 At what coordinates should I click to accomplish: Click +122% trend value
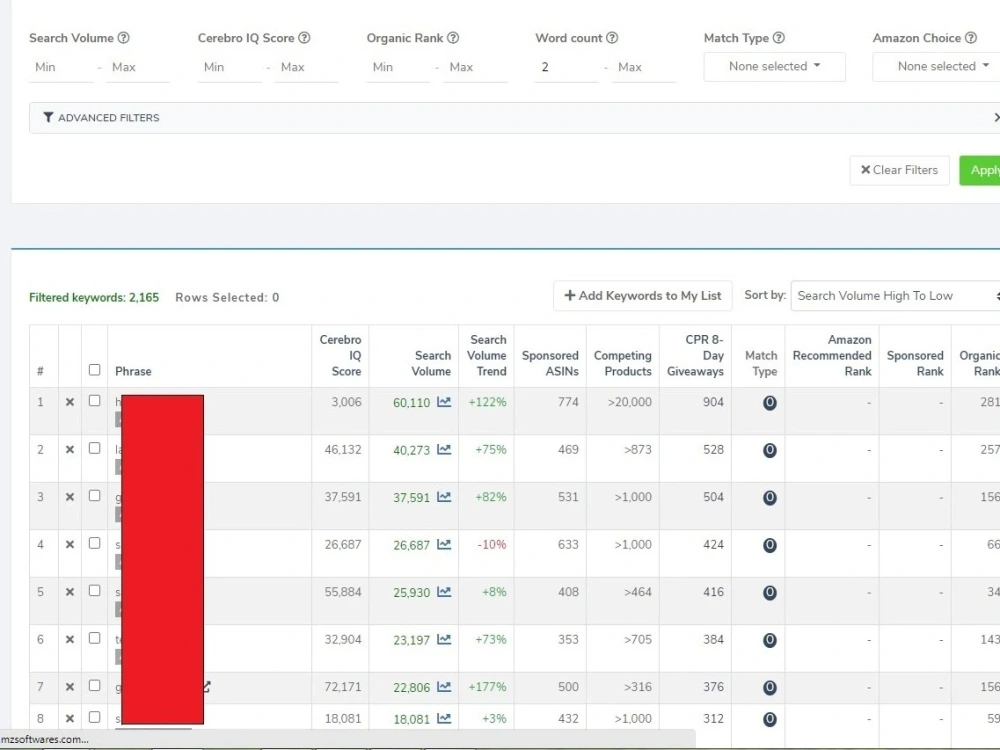tap(487, 402)
